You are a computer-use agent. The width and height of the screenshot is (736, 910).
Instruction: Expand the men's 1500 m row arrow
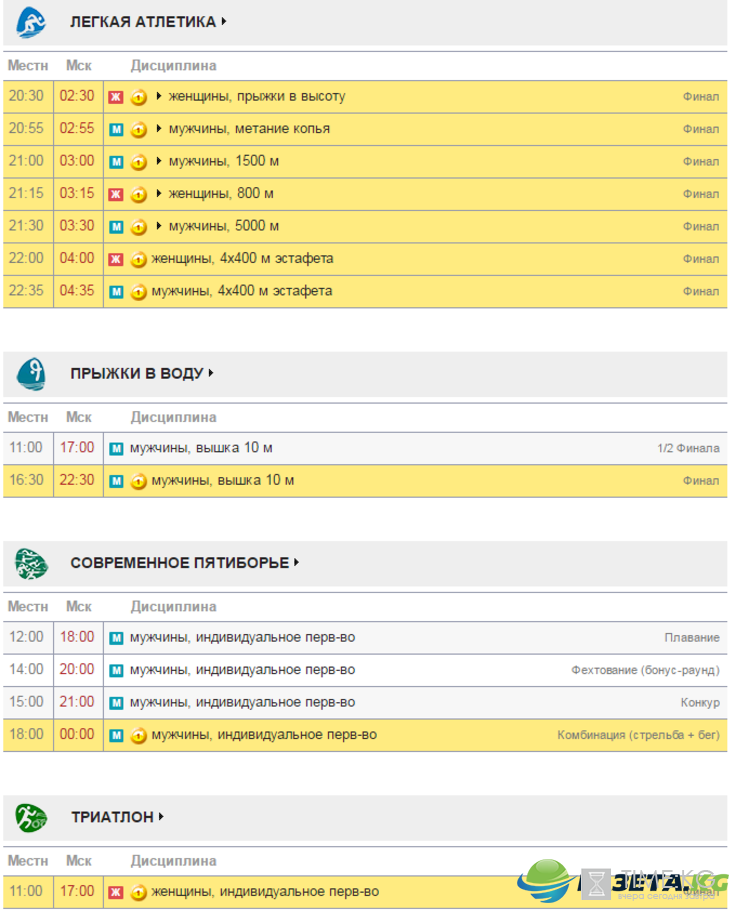[158, 161]
